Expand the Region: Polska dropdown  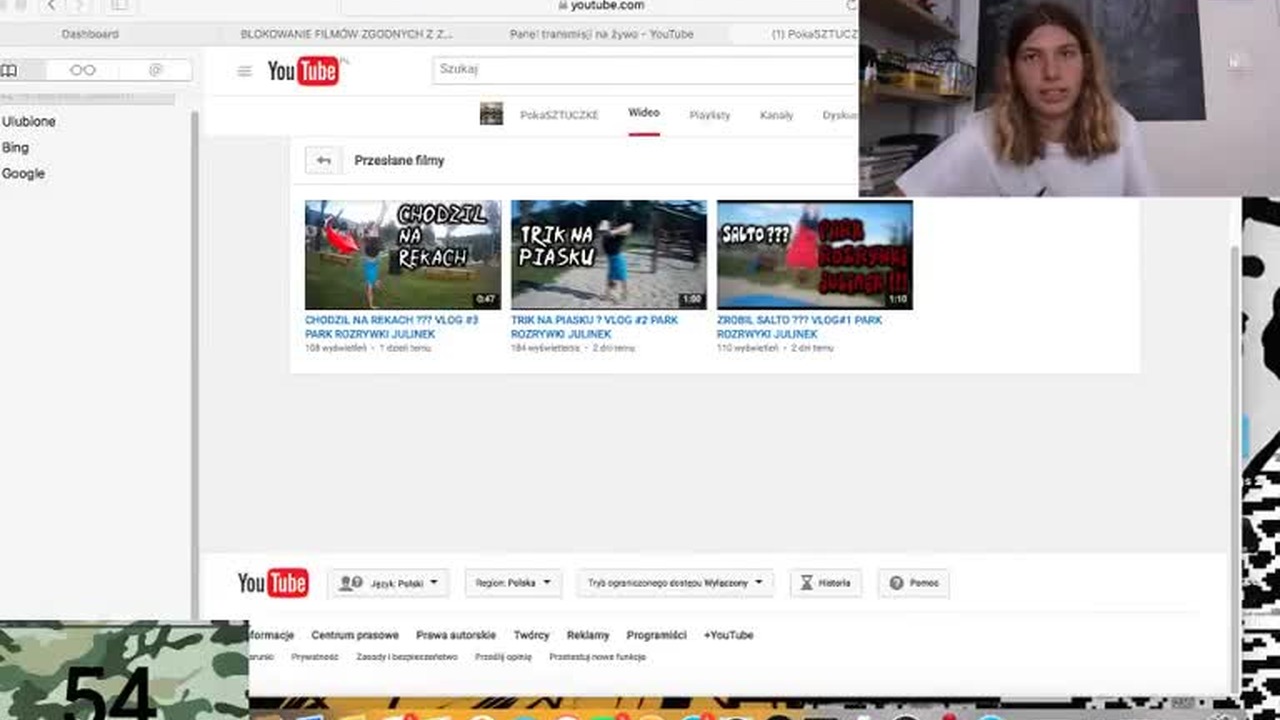pyautogui.click(x=513, y=583)
